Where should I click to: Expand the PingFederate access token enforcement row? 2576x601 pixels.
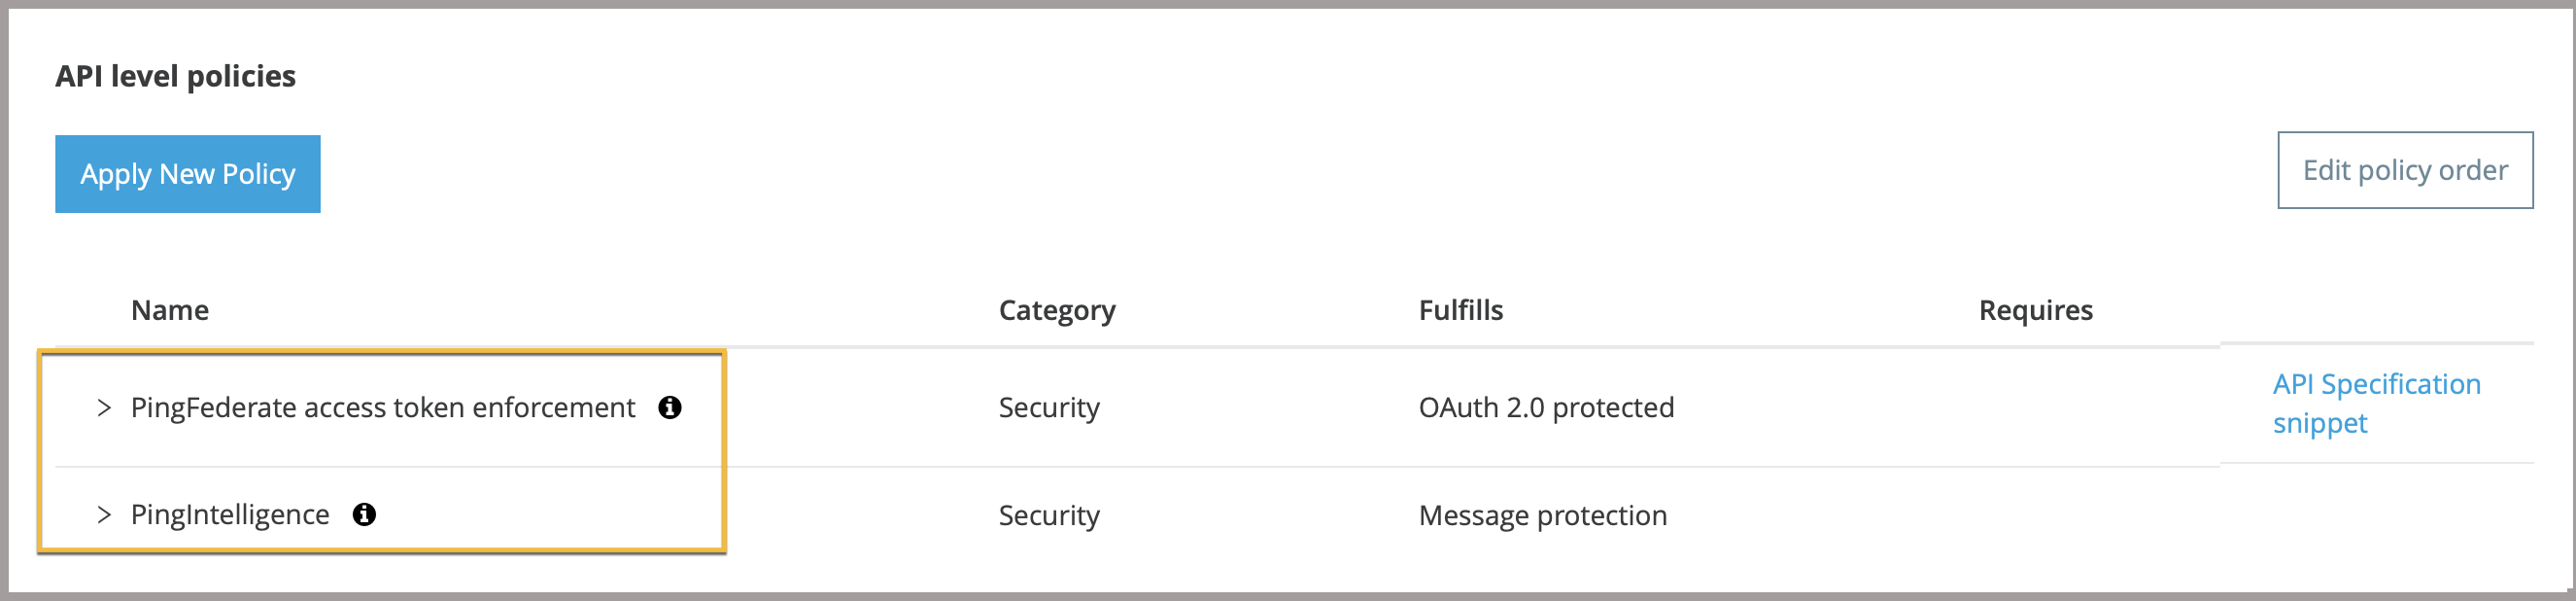click(x=104, y=407)
